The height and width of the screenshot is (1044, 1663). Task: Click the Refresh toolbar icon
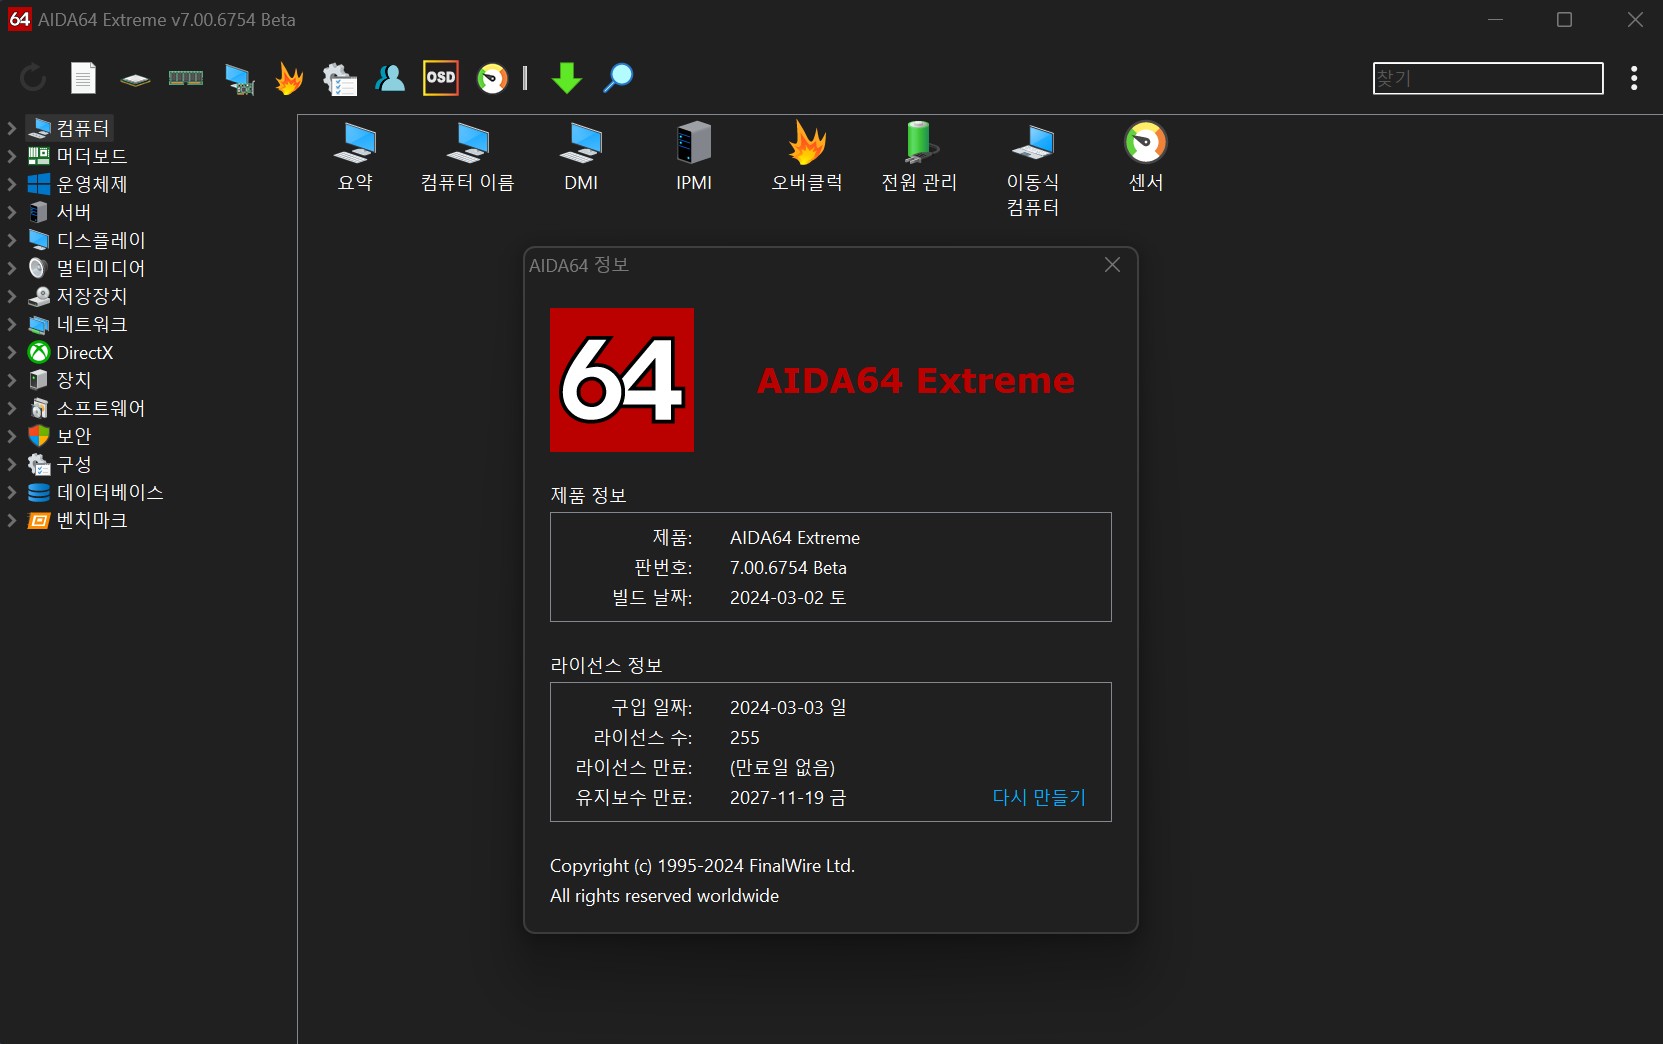tap(33, 78)
